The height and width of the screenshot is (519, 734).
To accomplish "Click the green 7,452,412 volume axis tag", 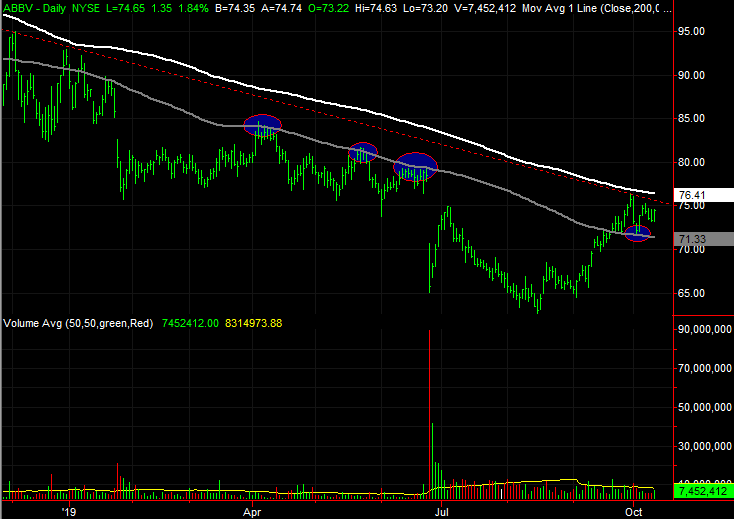I will pyautogui.click(x=704, y=491).
